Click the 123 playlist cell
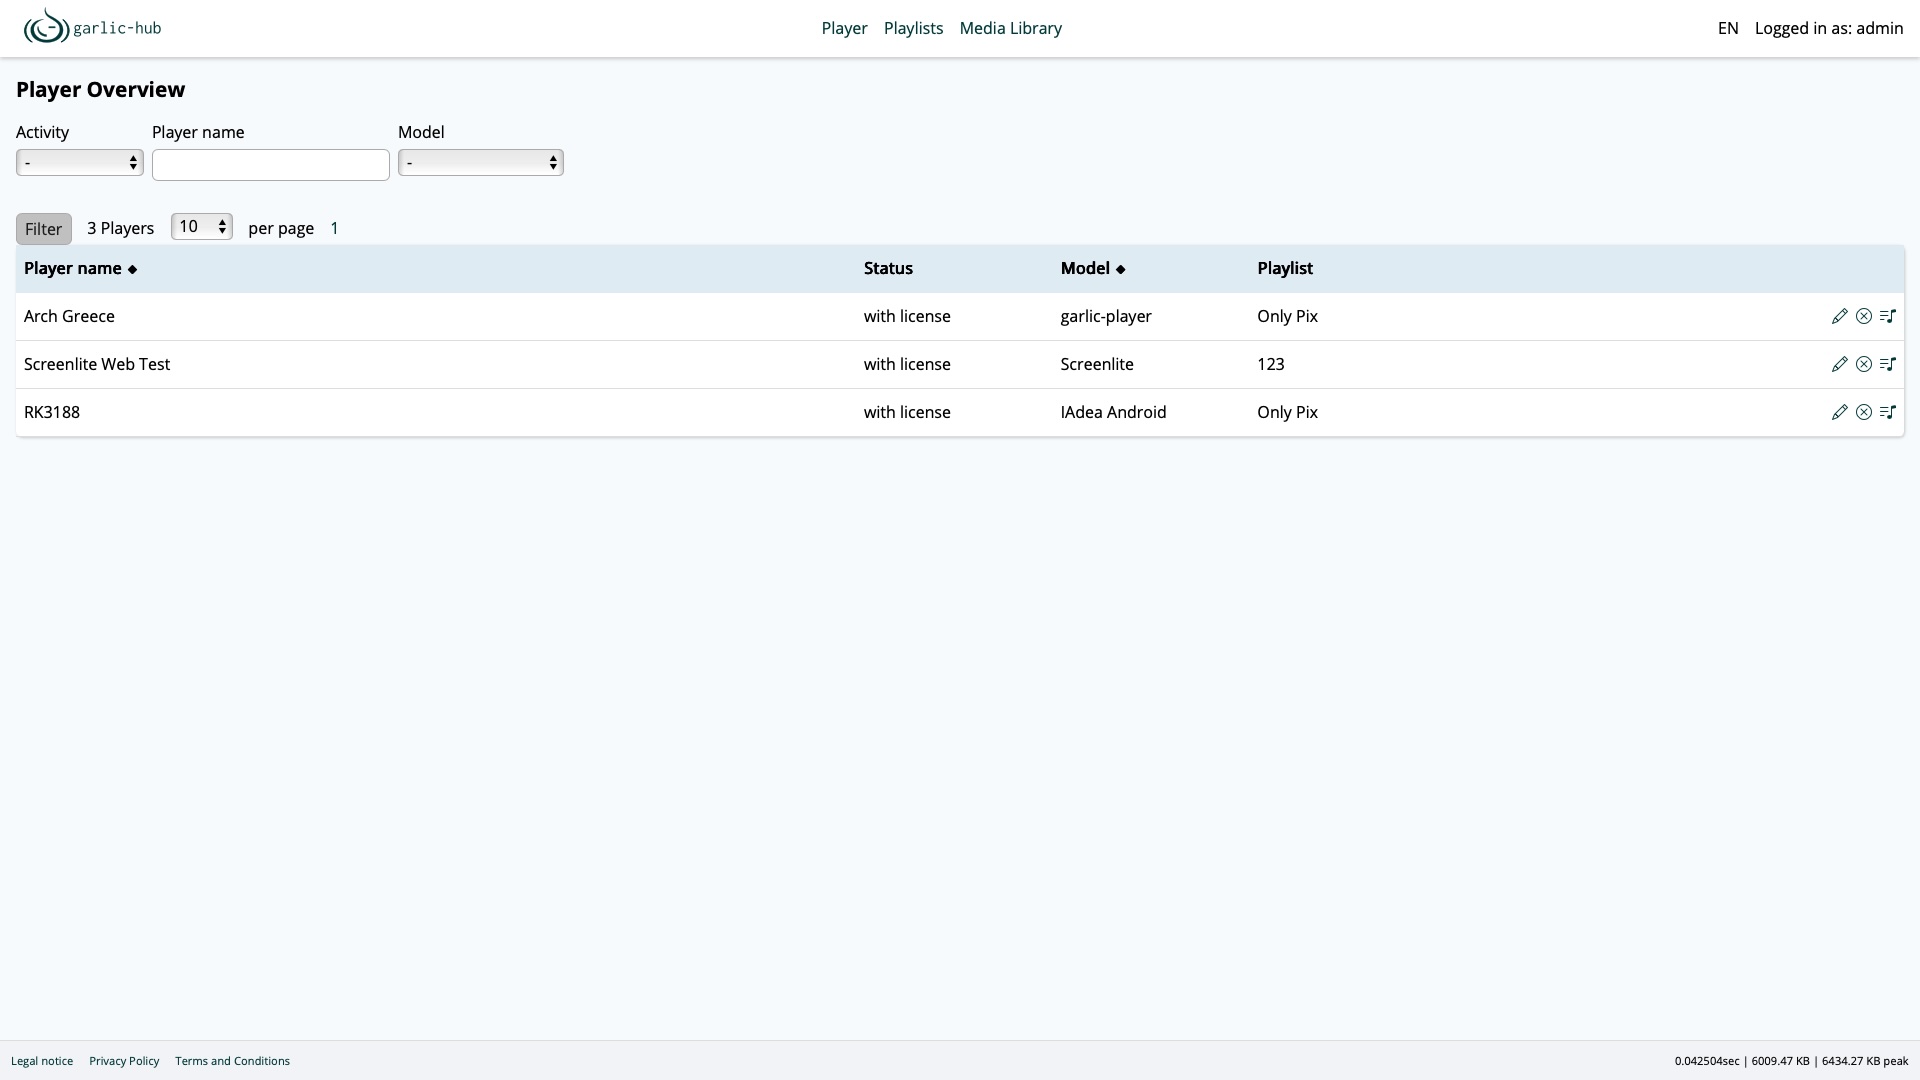The image size is (1920, 1080). (x=1271, y=364)
